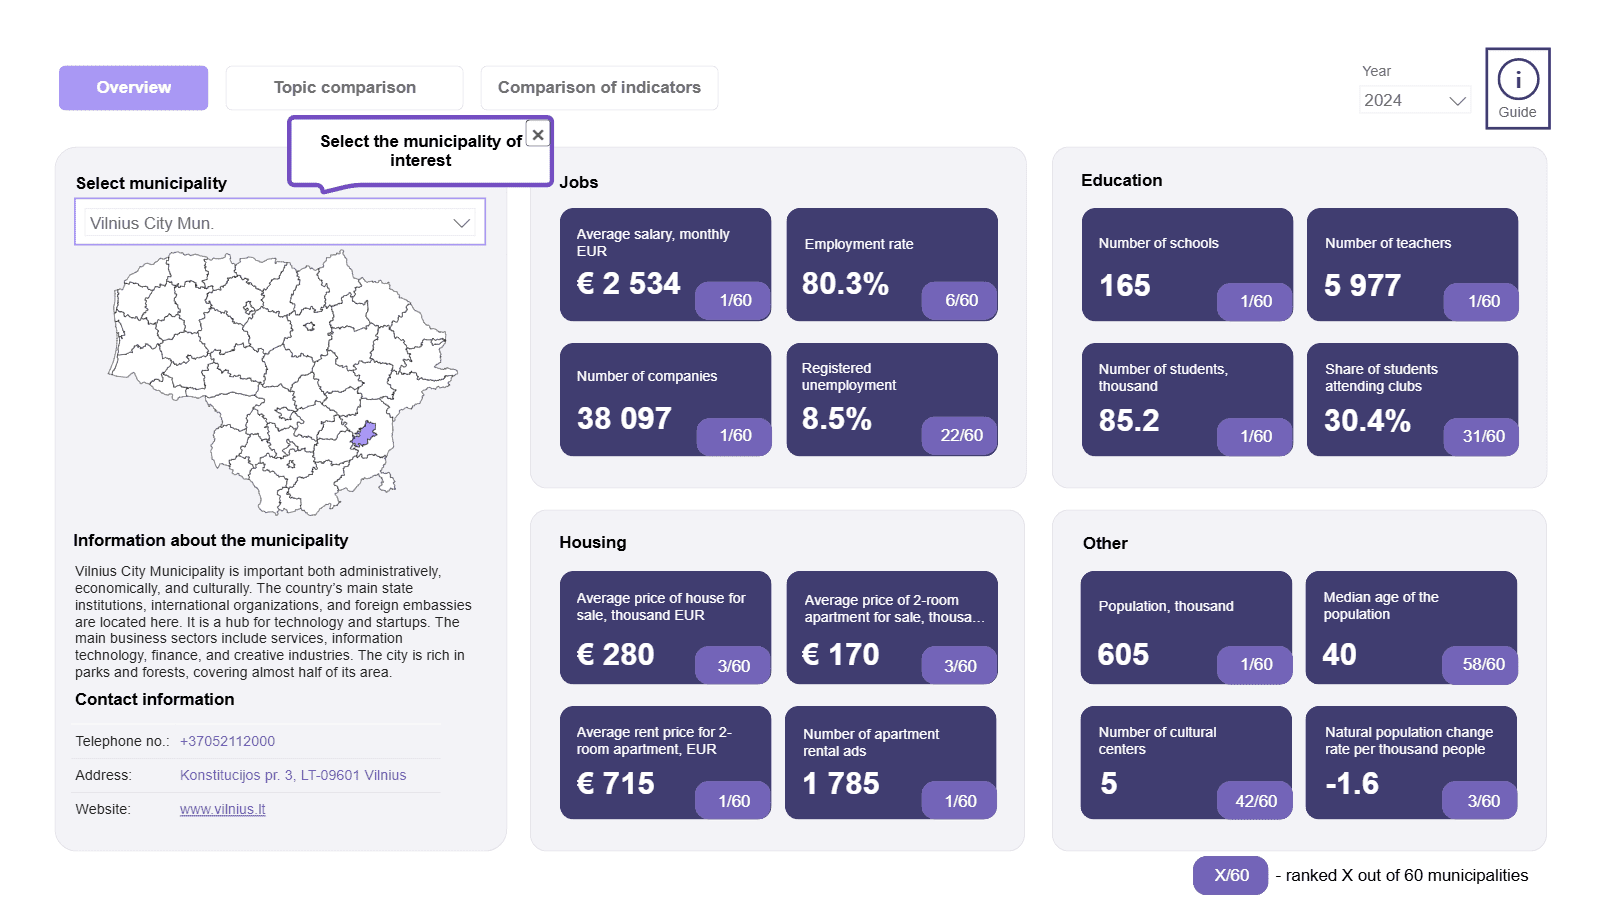The width and height of the screenshot is (1605, 903).
Task: Click the Number of companies card
Action: (x=664, y=399)
